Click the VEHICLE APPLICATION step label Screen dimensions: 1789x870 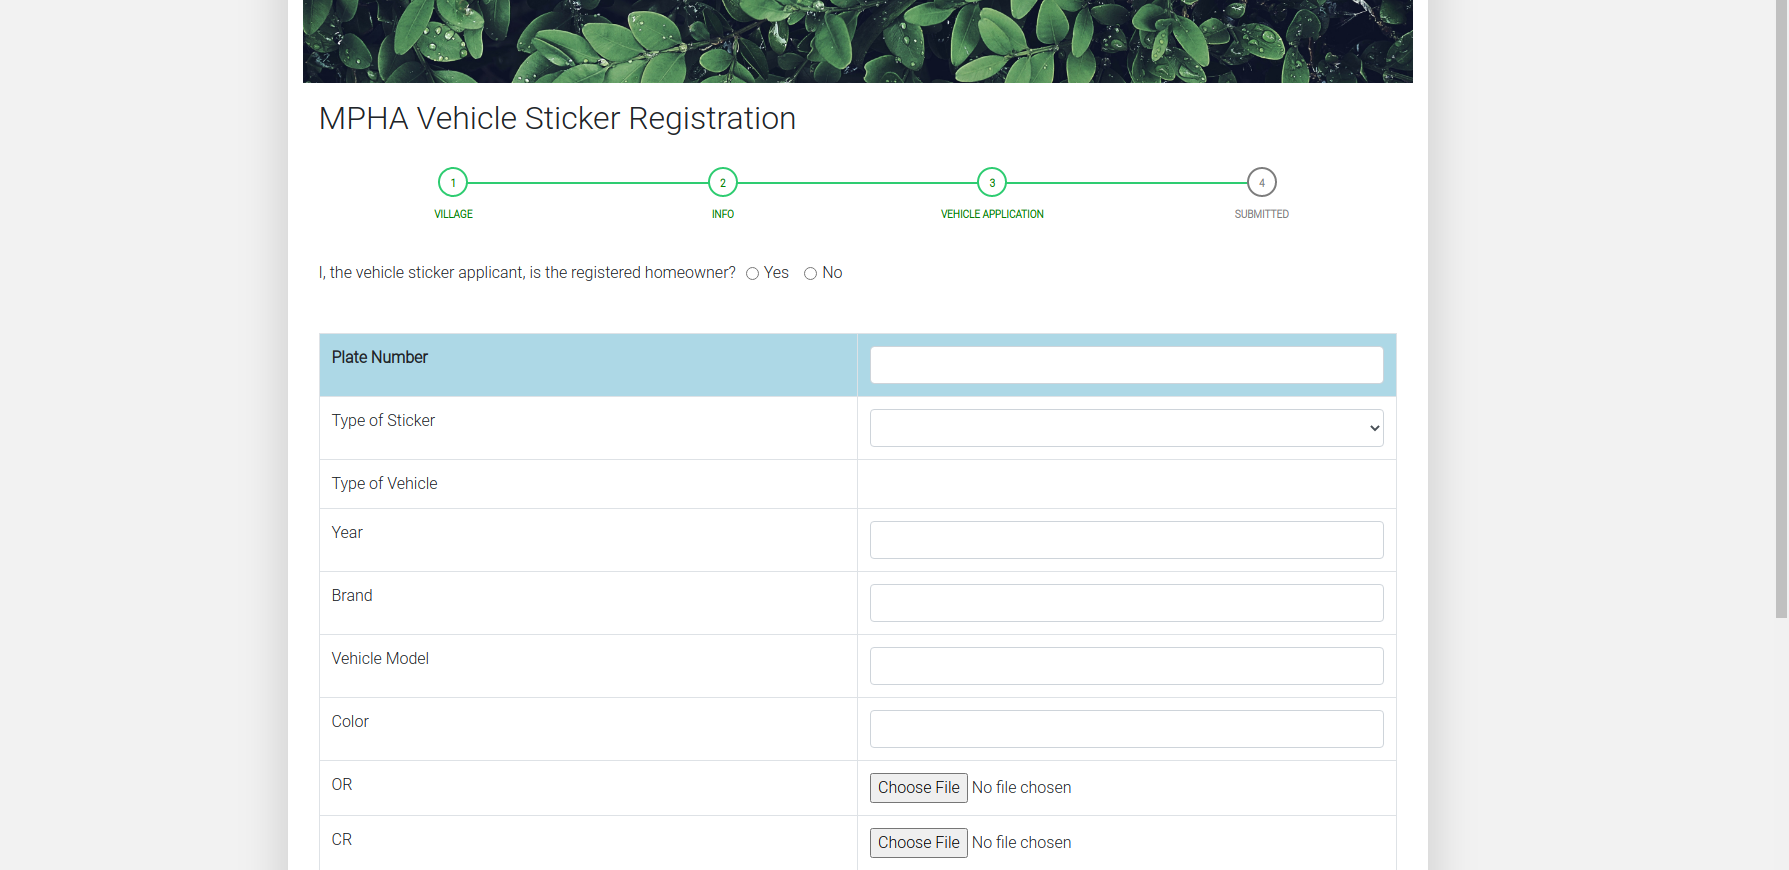coord(992,214)
